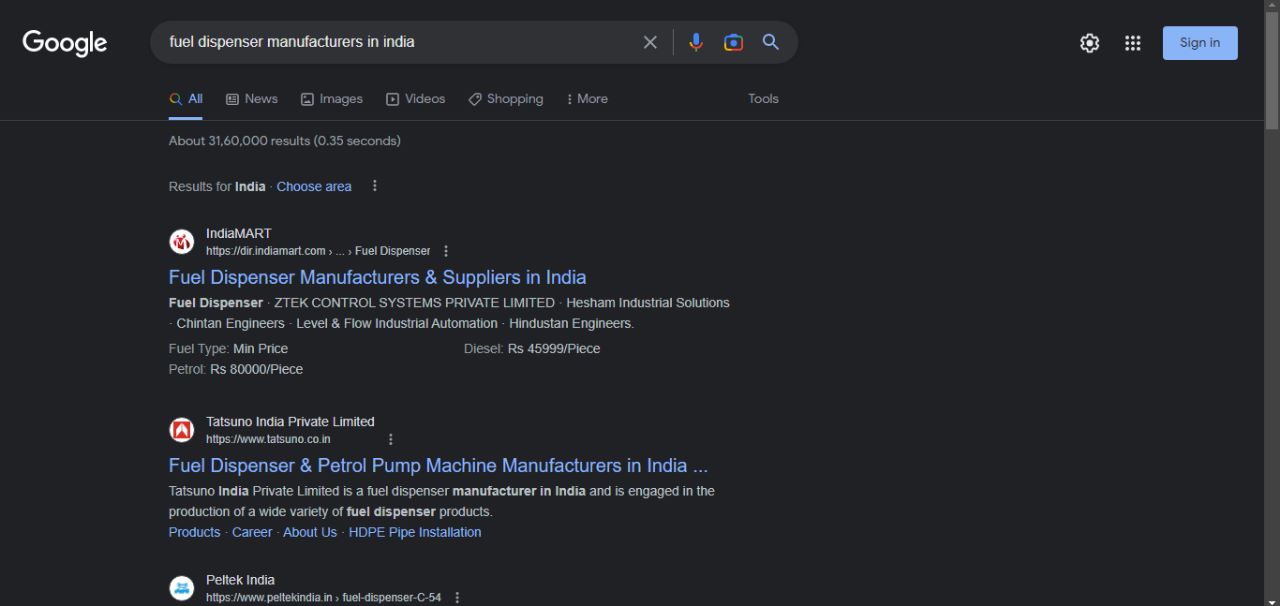Start voice search with microphone icon
The image size is (1280, 606).
[x=696, y=42]
